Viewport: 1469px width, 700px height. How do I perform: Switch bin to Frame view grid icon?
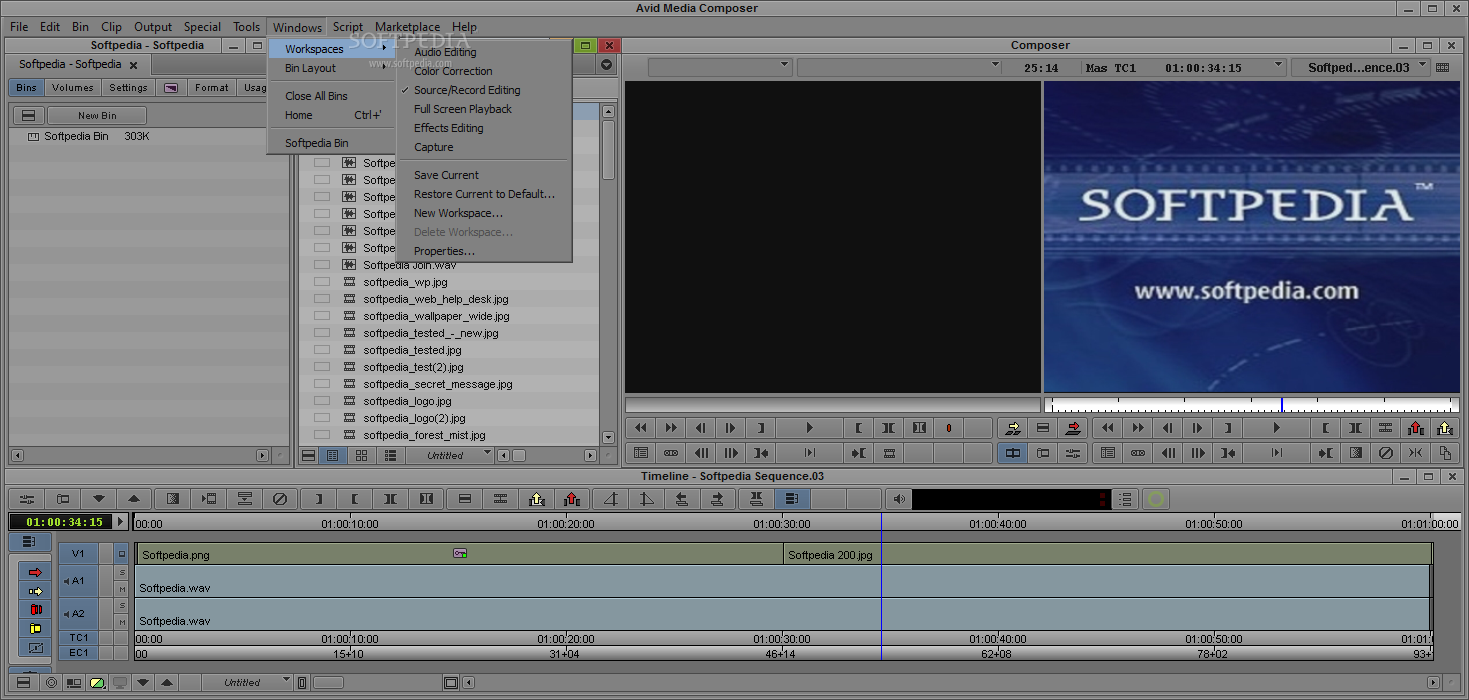coord(361,455)
